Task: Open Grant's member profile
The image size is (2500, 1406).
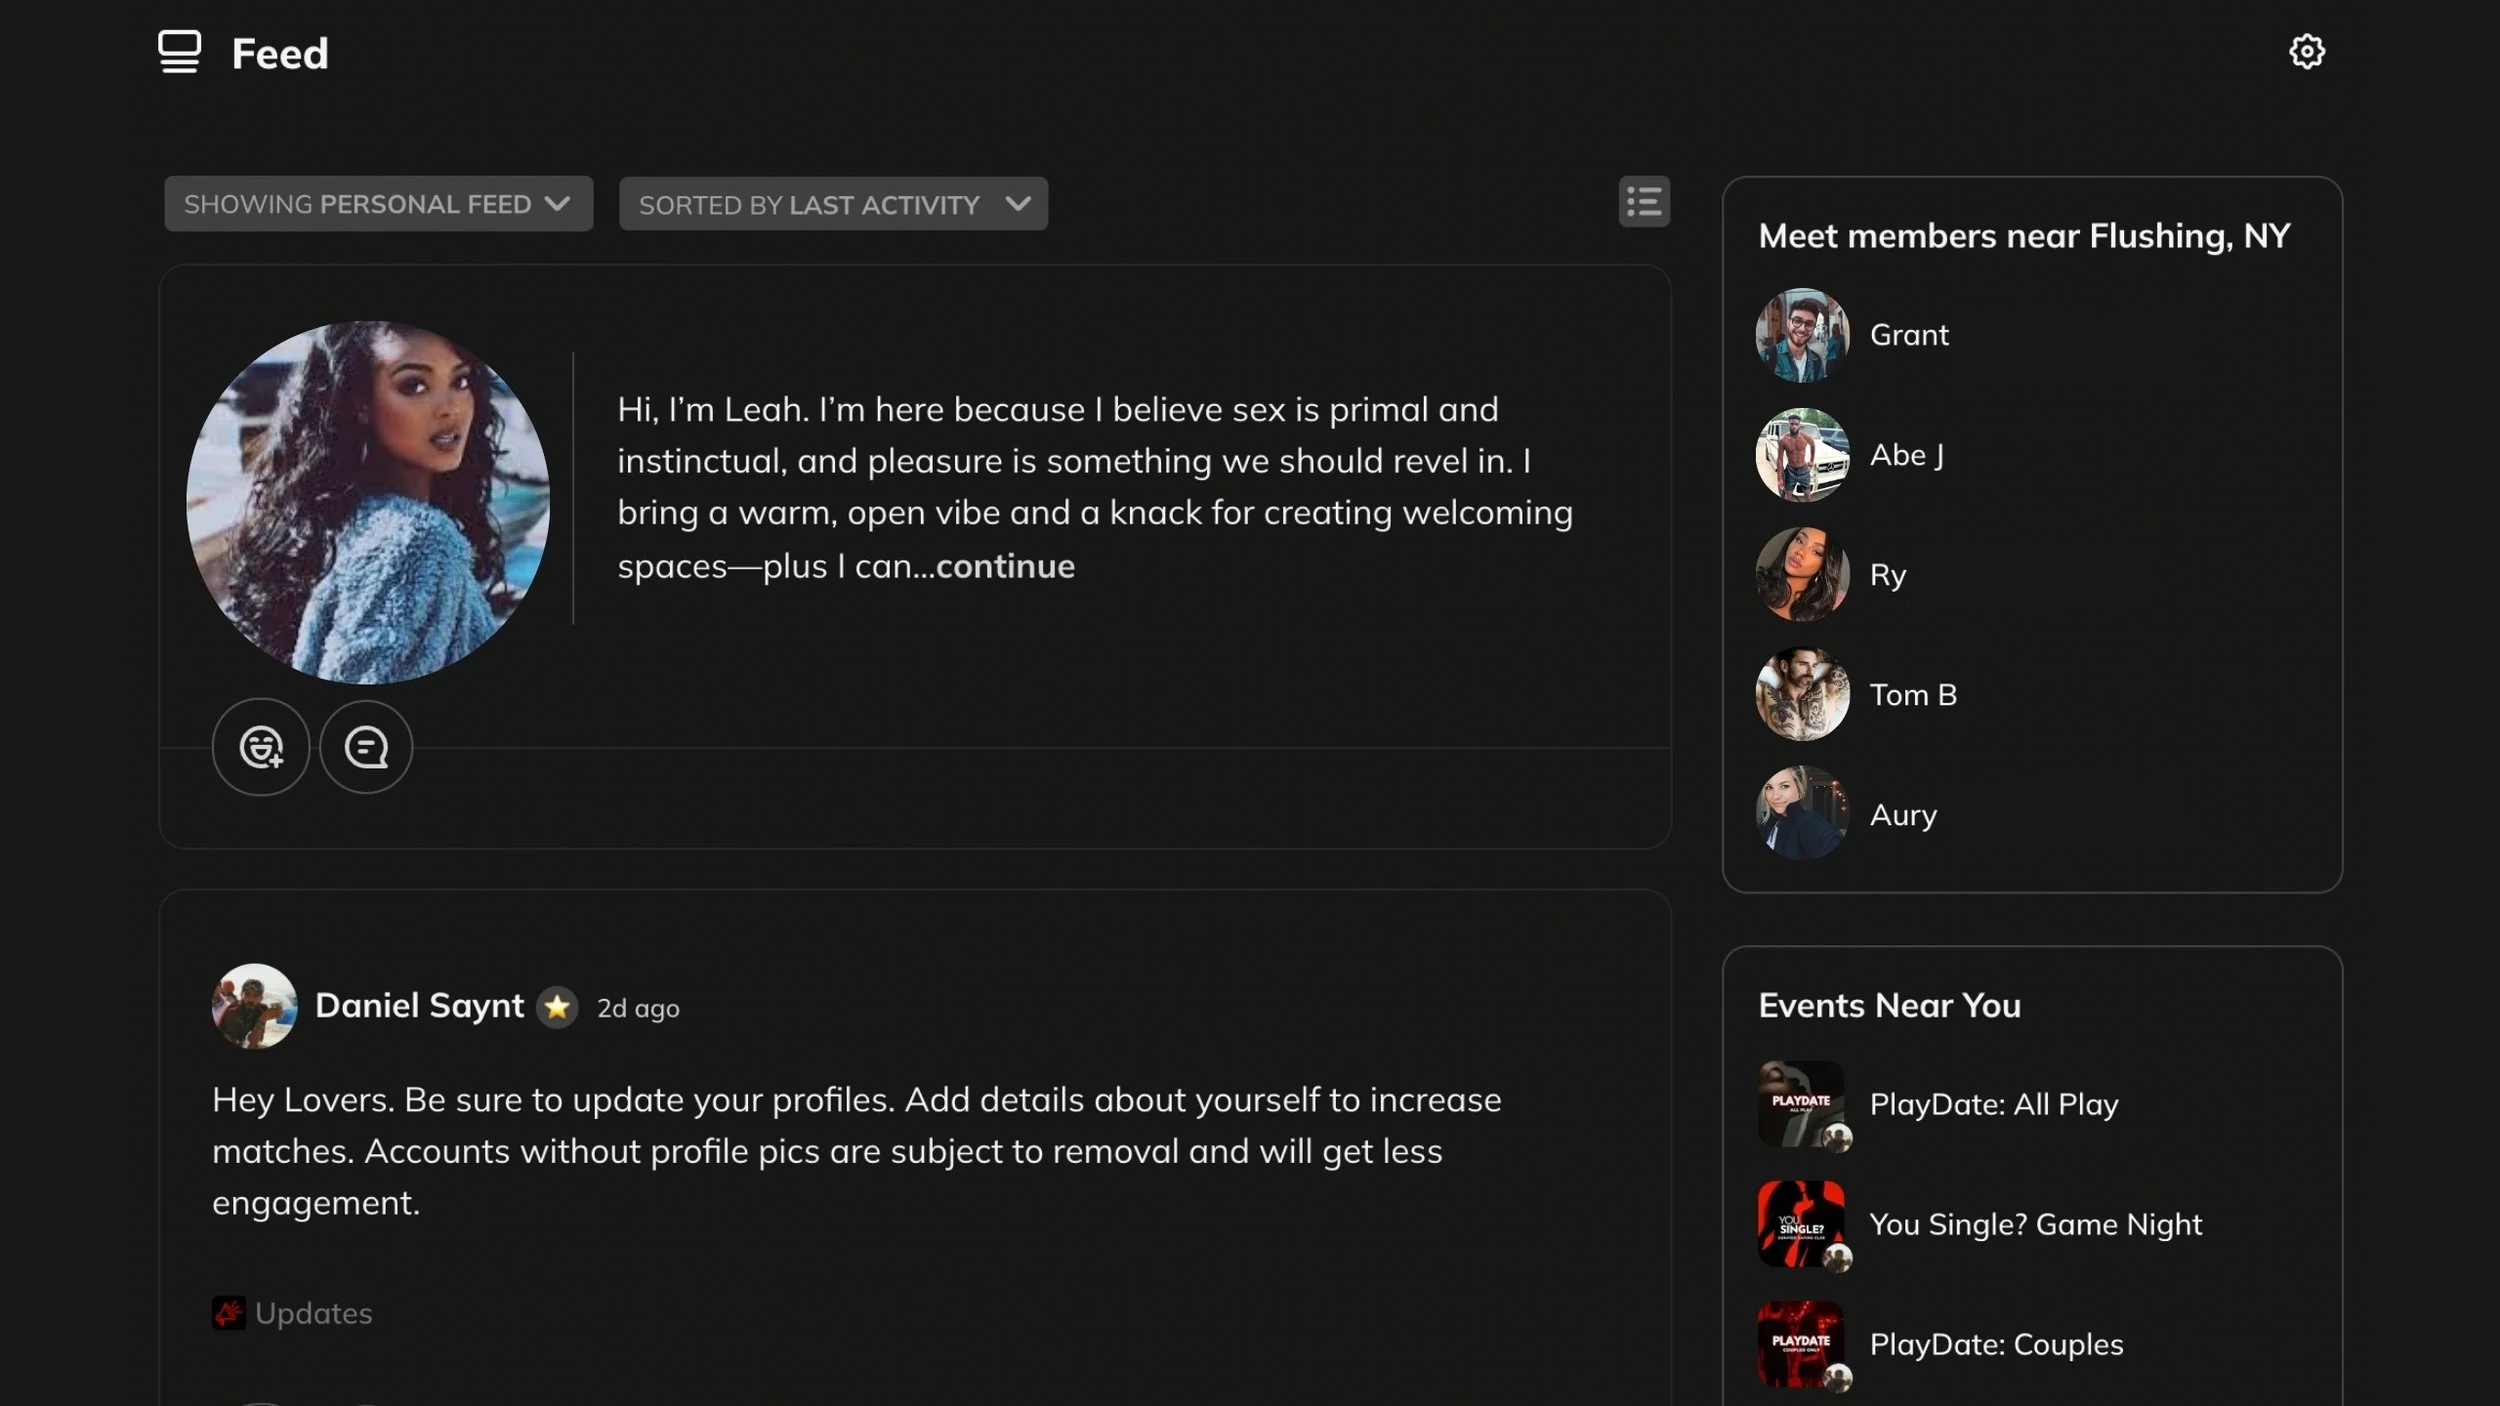Action: click(x=1908, y=335)
